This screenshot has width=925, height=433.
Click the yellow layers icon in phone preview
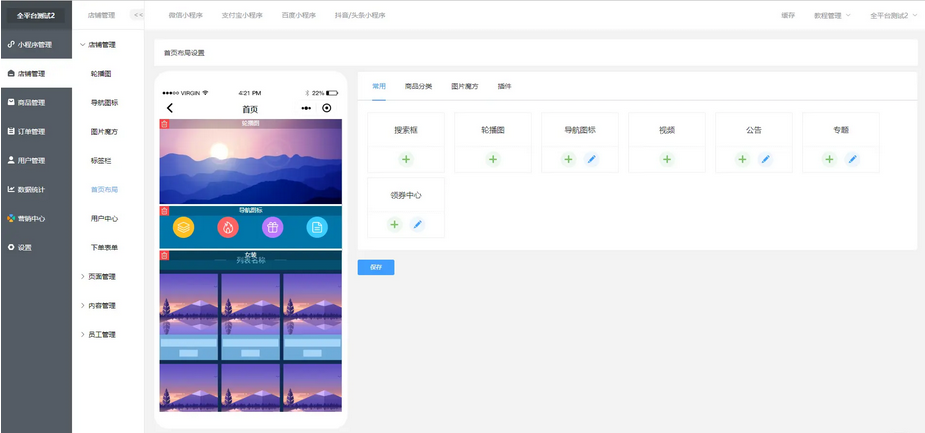[x=184, y=228]
